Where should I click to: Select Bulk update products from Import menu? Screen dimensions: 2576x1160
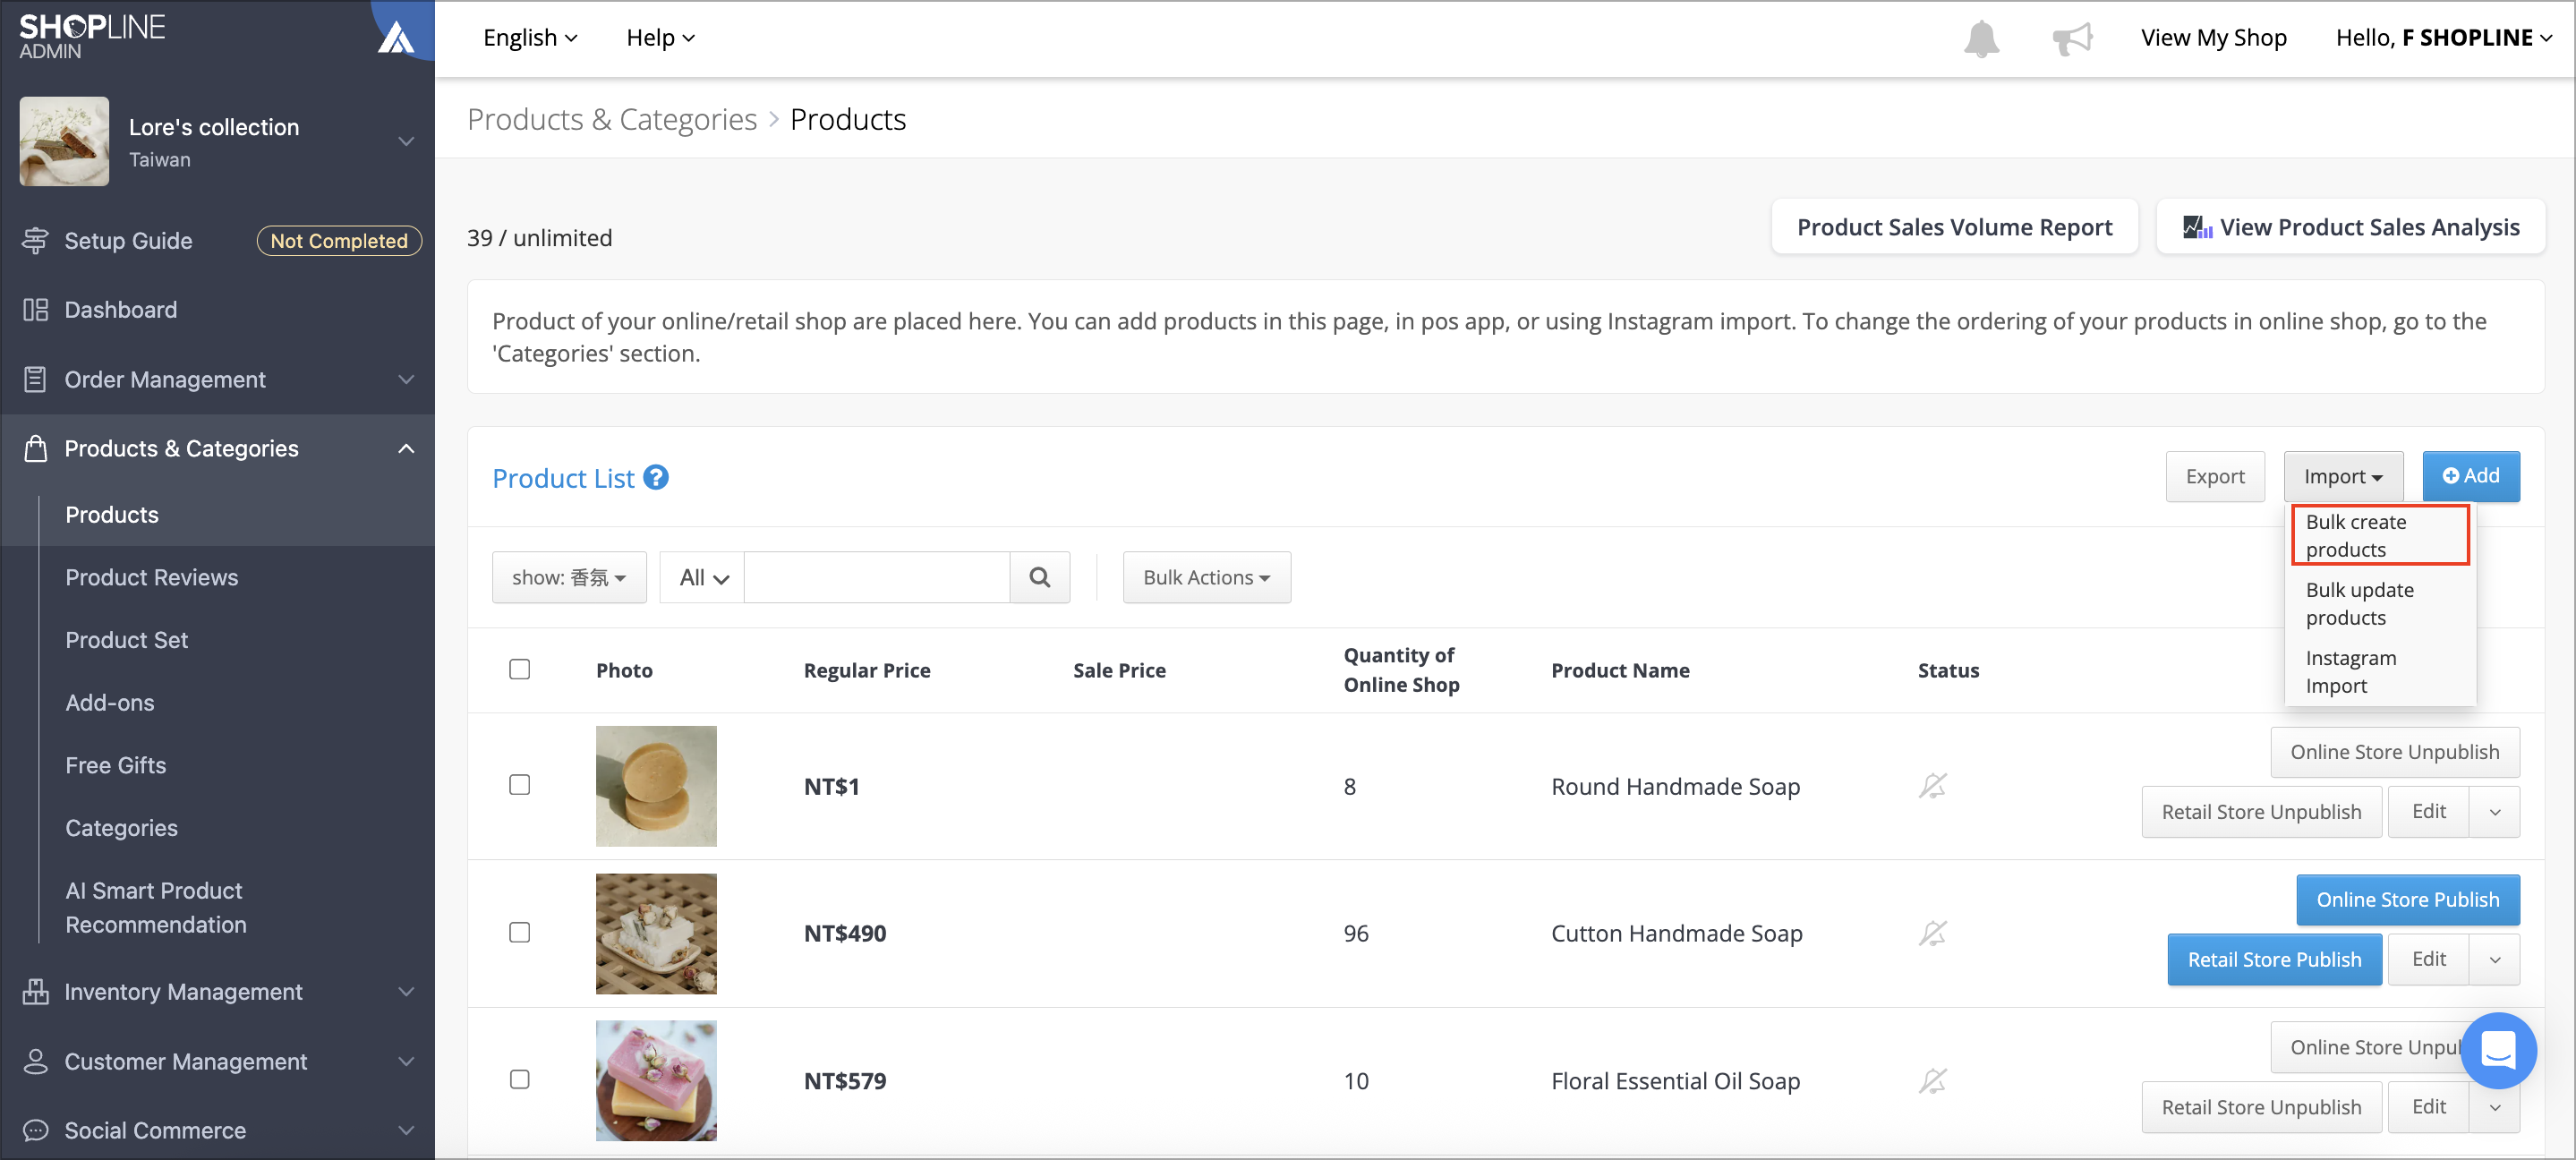pyautogui.click(x=2380, y=603)
